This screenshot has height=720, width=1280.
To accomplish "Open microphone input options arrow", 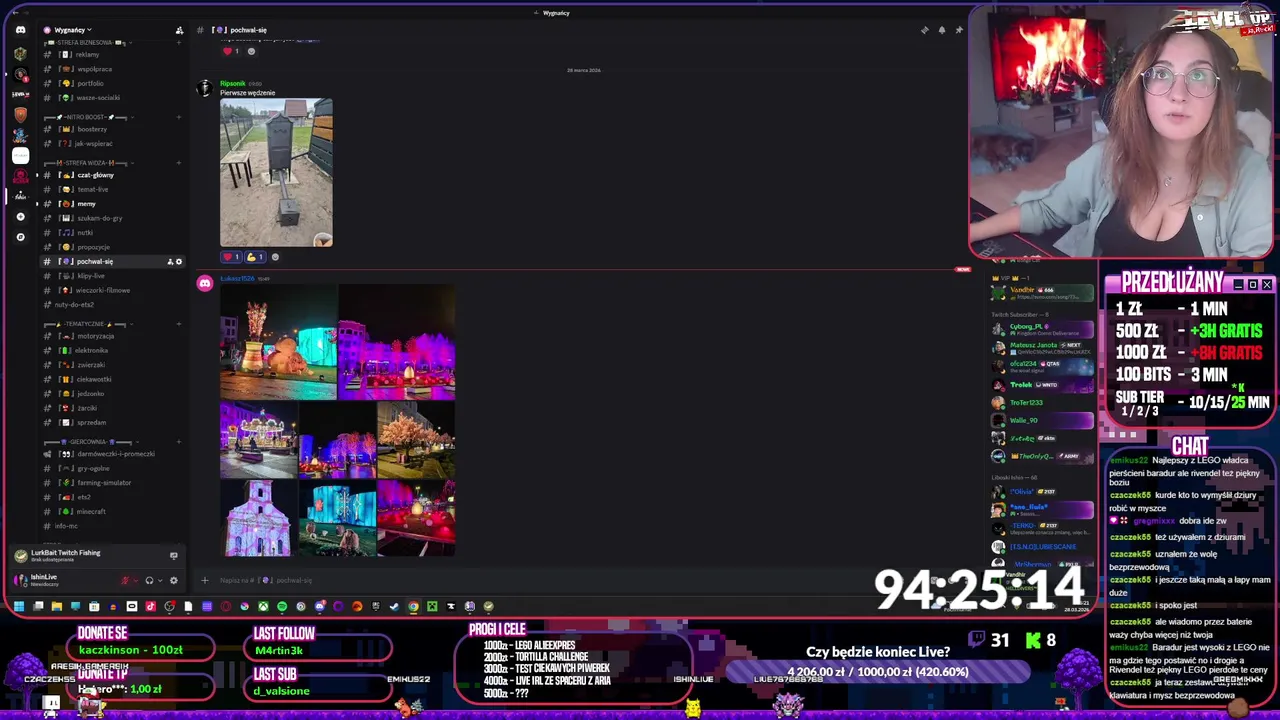I will click(x=136, y=580).
